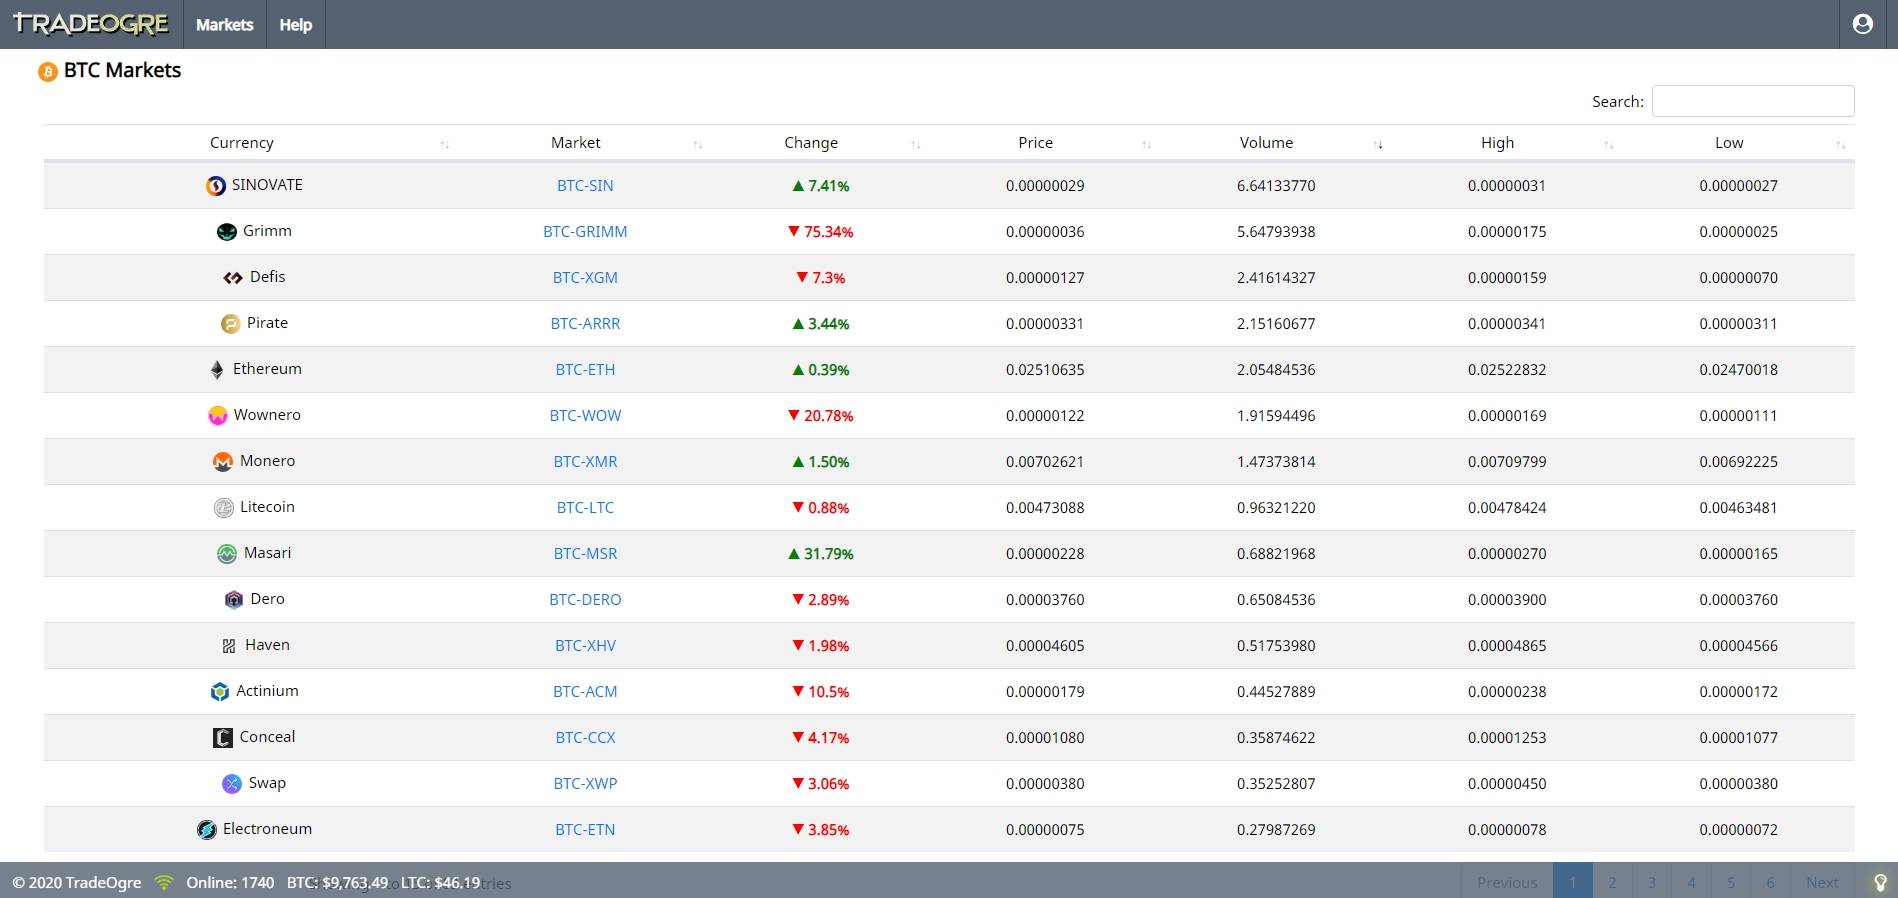Open the BTC-LTC market link
Image resolution: width=1898 pixels, height=898 pixels.
click(585, 508)
